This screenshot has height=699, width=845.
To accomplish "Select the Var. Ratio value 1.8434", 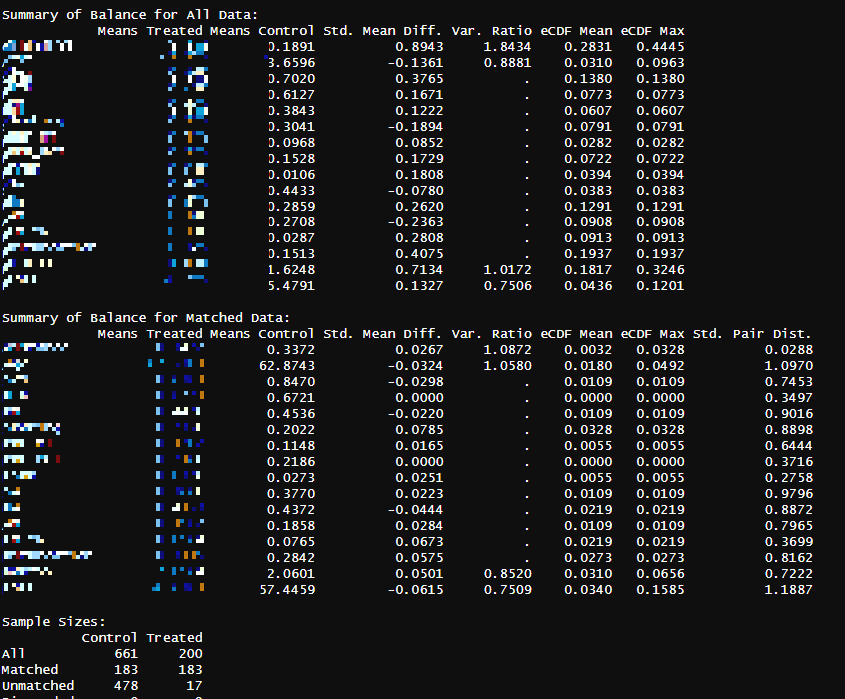I will pyautogui.click(x=507, y=47).
